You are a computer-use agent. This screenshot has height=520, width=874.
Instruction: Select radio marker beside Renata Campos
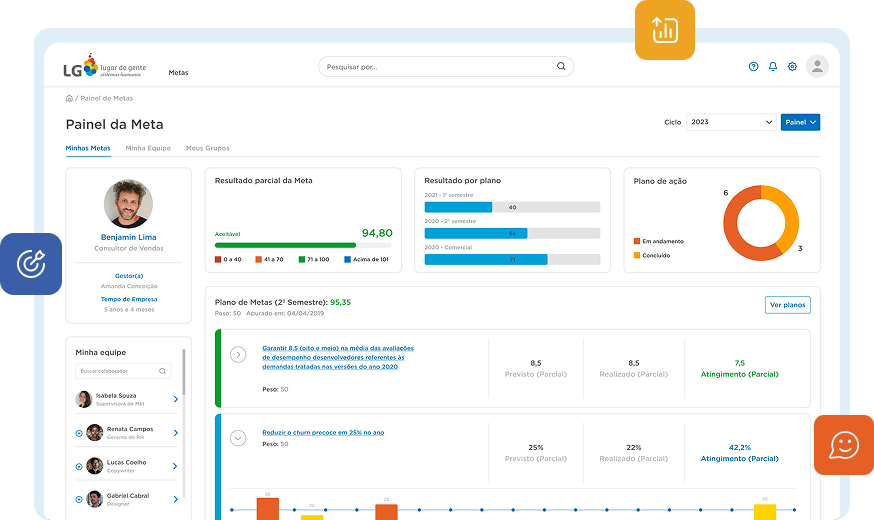coord(79,433)
